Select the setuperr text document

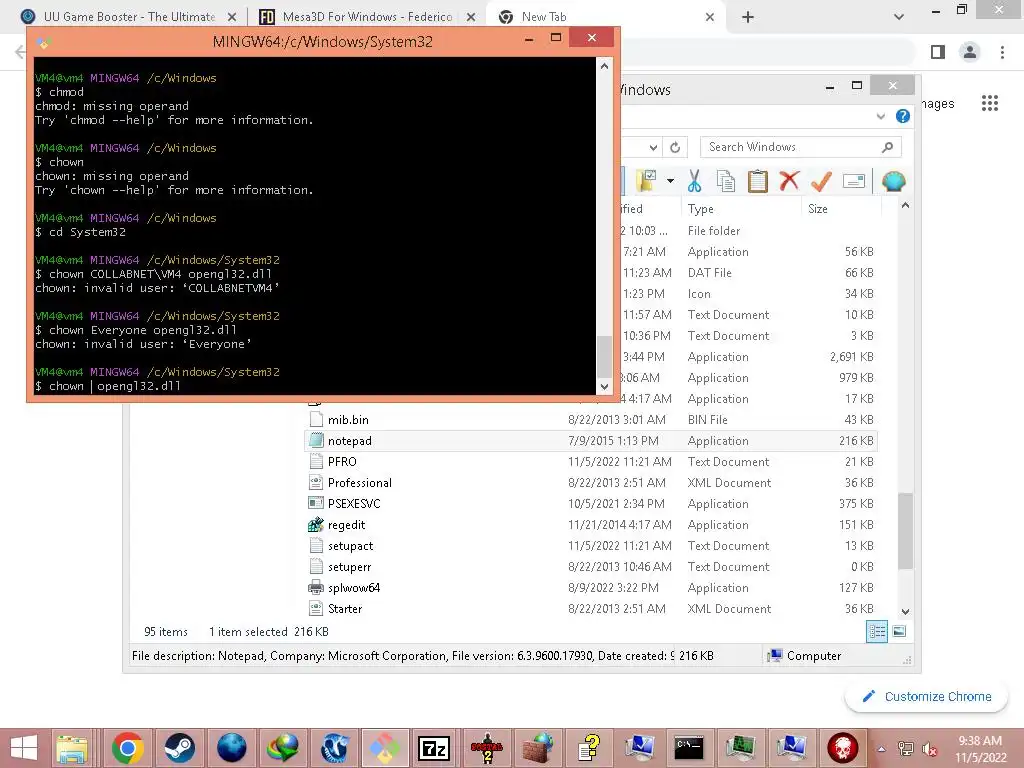(x=349, y=567)
